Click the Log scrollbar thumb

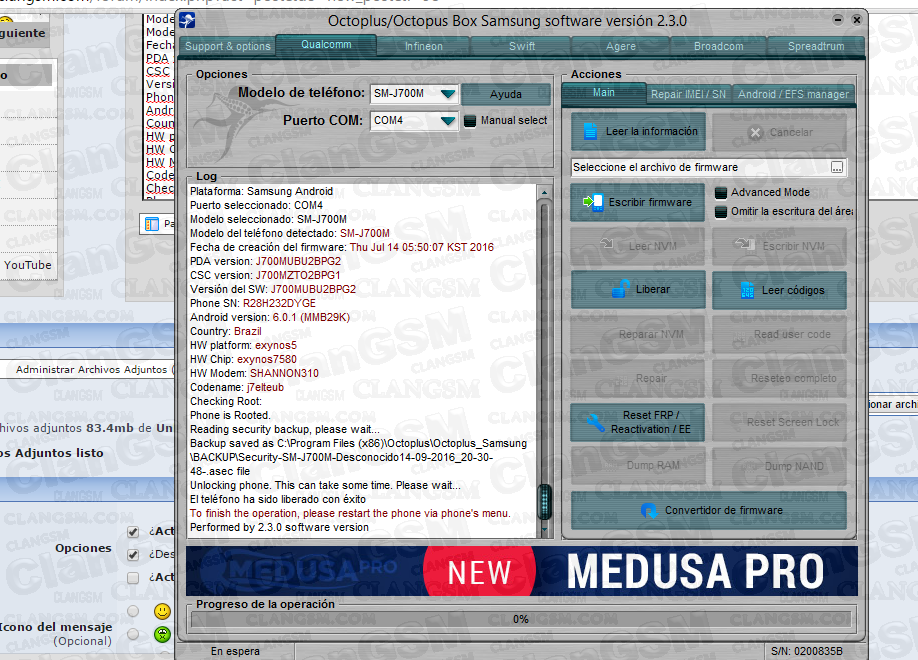point(544,501)
